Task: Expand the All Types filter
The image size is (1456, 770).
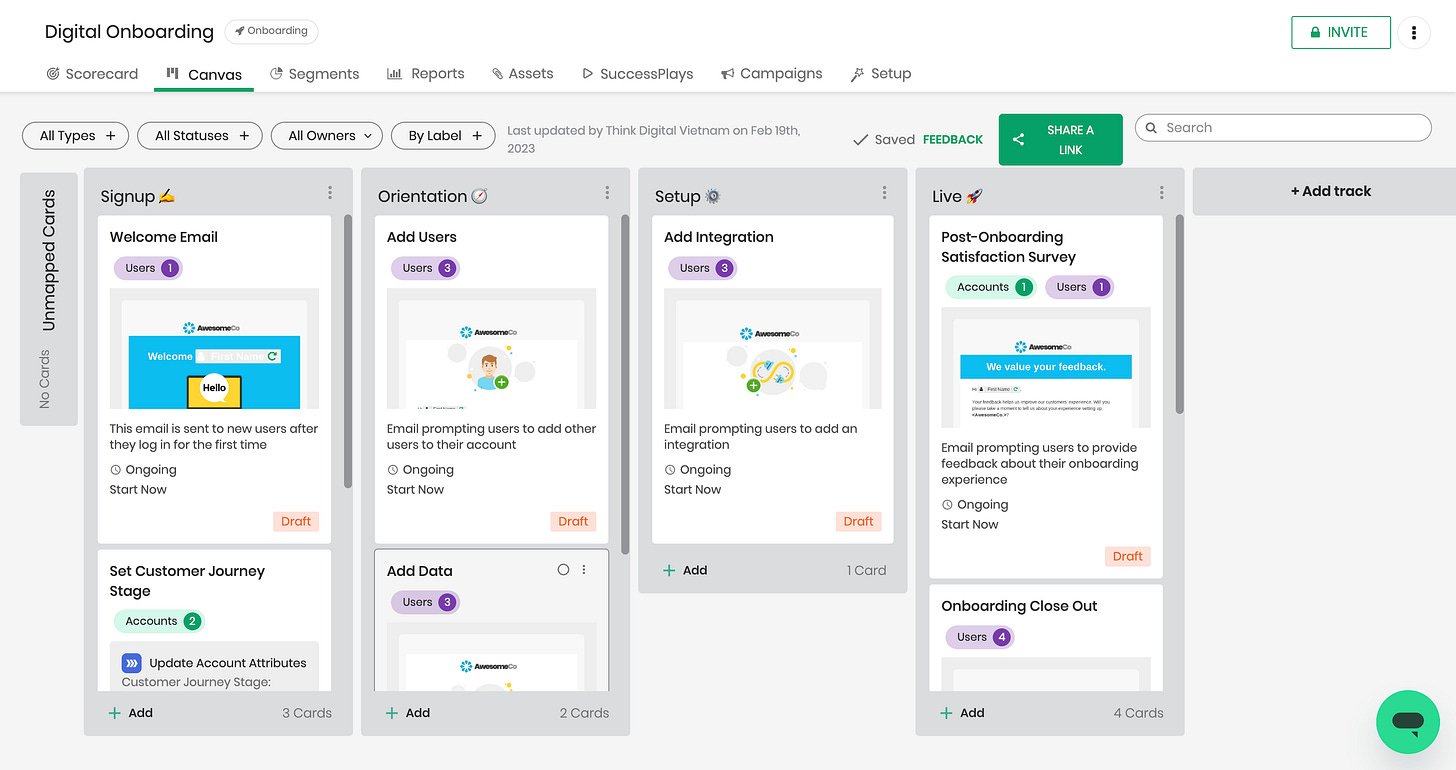Action: (x=76, y=136)
